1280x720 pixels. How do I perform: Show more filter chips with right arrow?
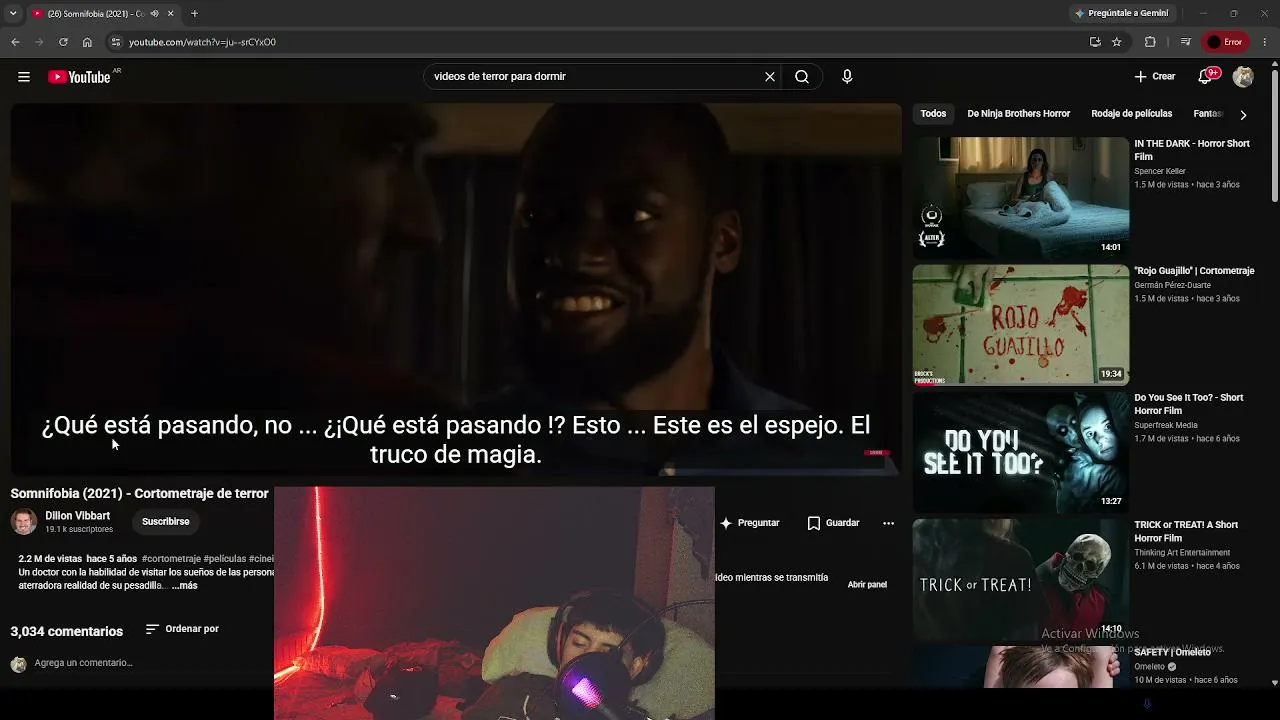pyautogui.click(x=1243, y=115)
